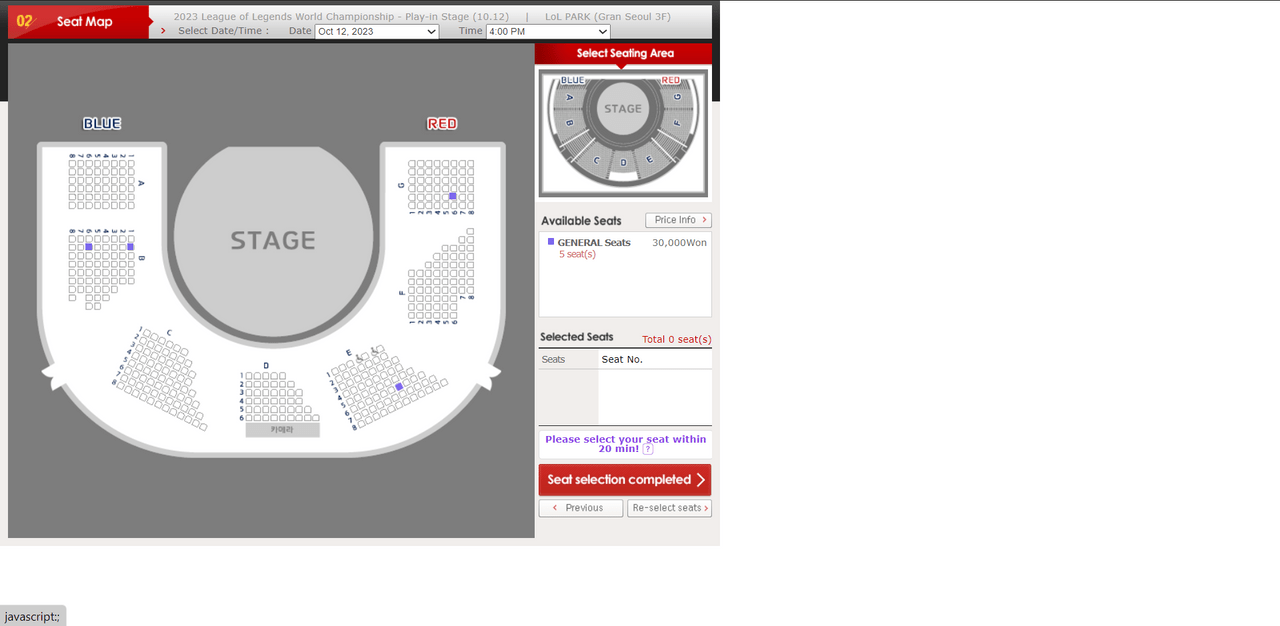Click the Seat Map step header
Viewport: 1280px width, 626px height.
pos(78,21)
